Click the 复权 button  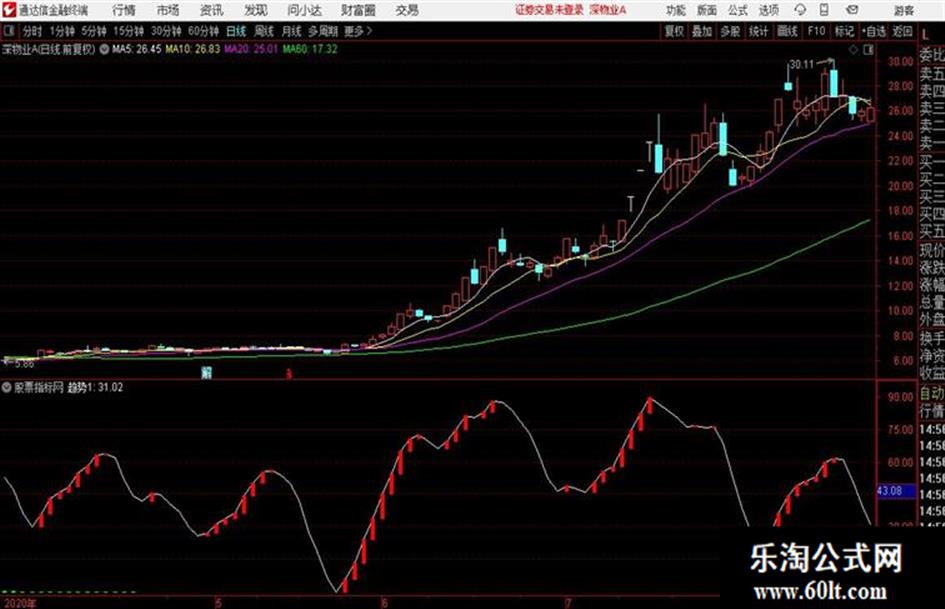(673, 31)
